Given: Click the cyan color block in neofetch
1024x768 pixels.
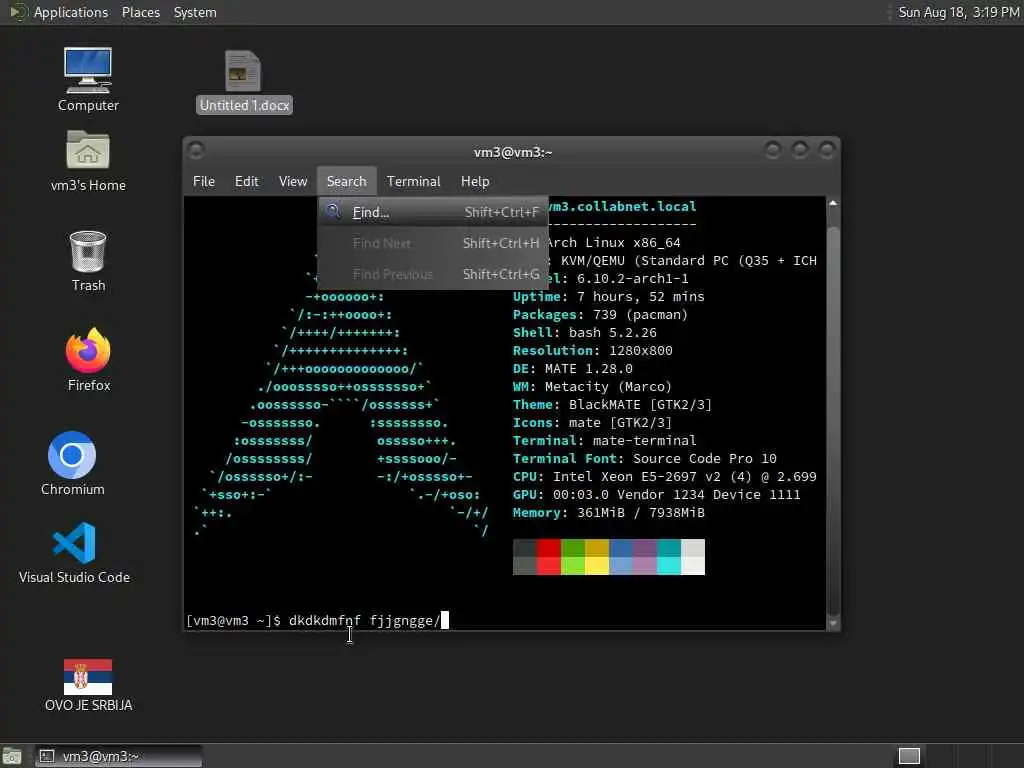Looking at the screenshot, I should [669, 556].
